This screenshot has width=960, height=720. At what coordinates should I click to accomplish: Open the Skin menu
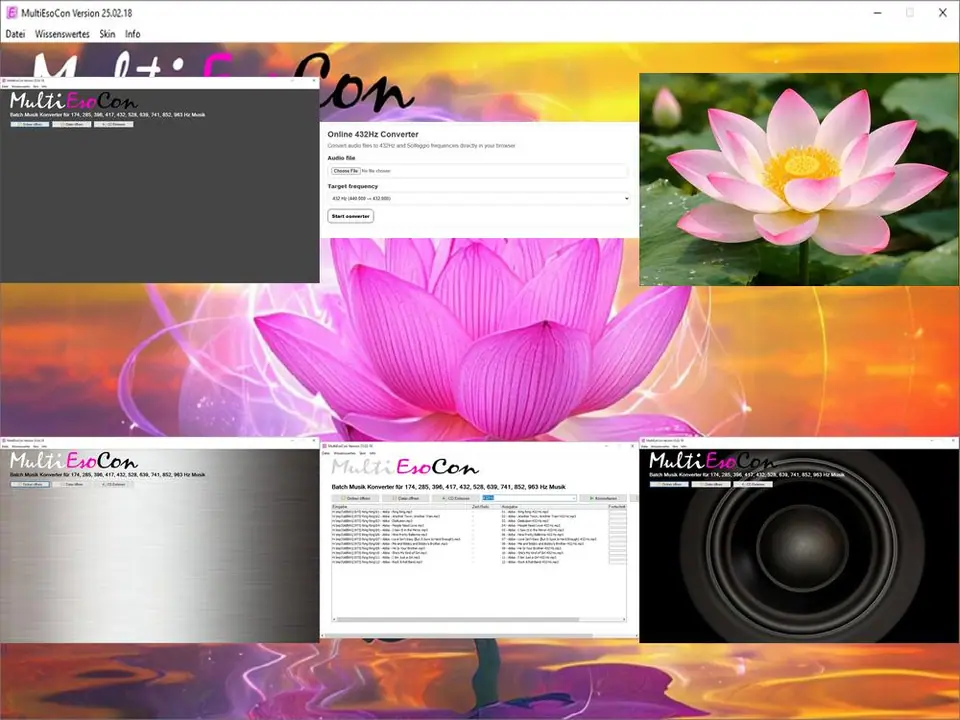(107, 33)
